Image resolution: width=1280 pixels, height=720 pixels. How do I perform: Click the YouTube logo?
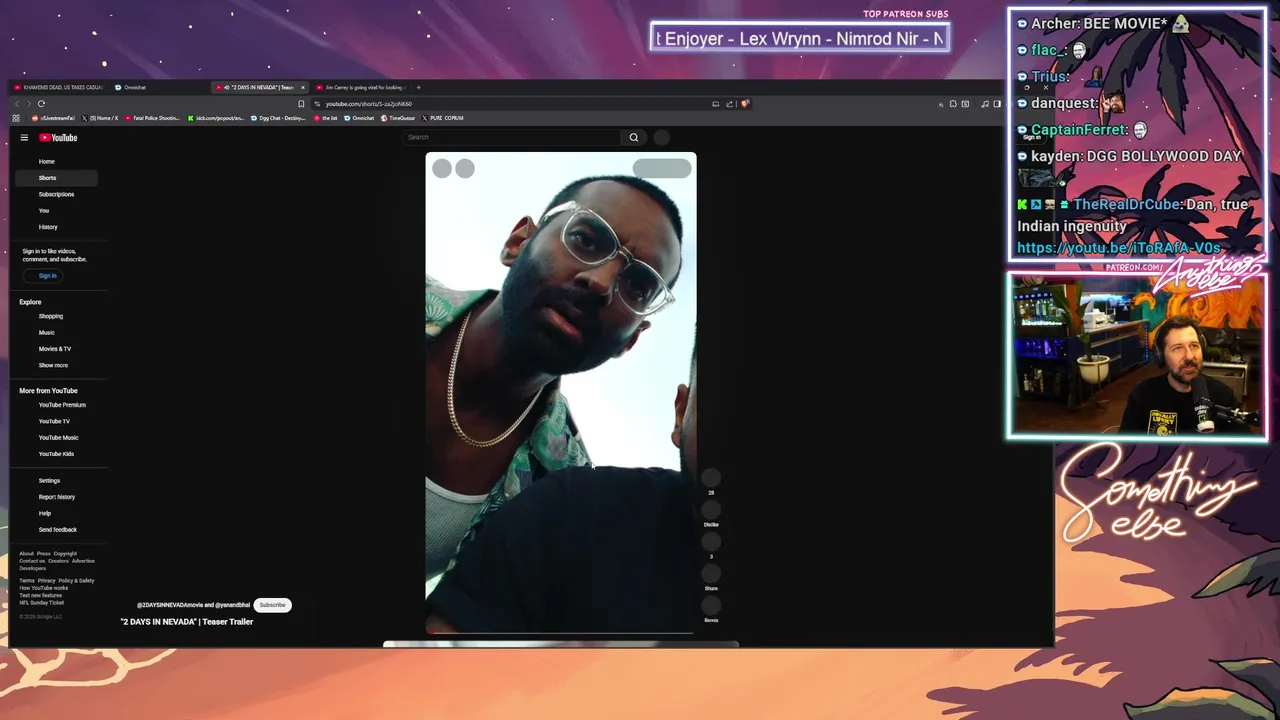click(58, 138)
